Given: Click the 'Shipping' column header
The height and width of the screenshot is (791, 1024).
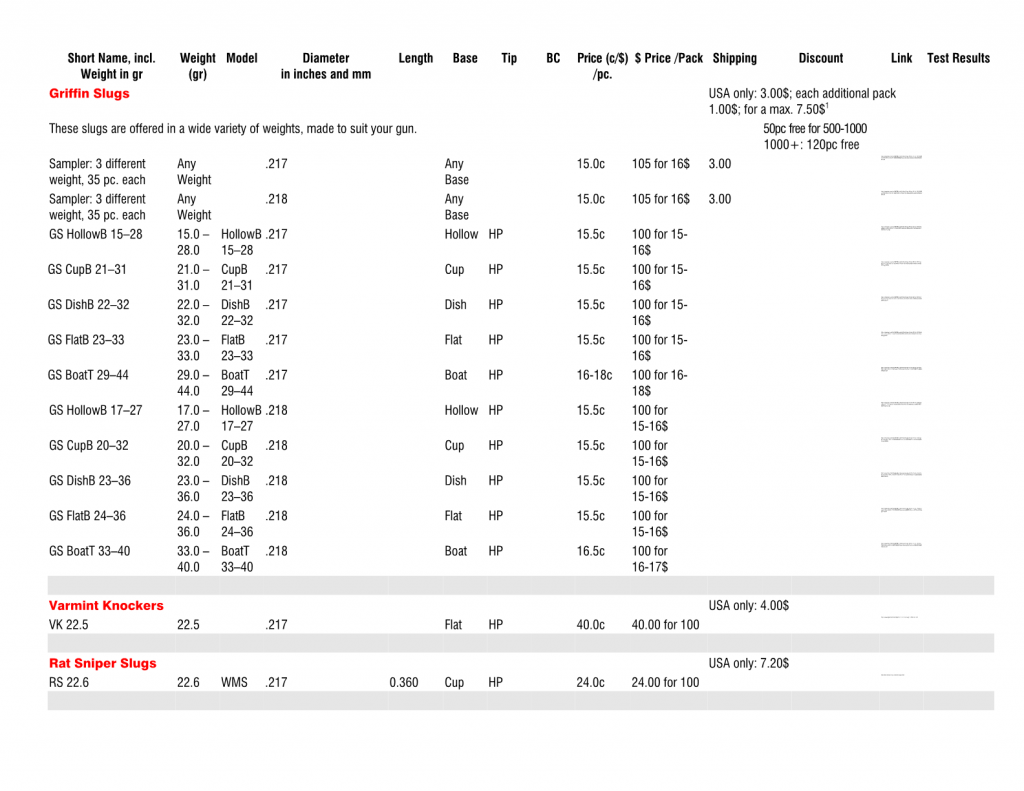Looking at the screenshot, I should point(735,58).
